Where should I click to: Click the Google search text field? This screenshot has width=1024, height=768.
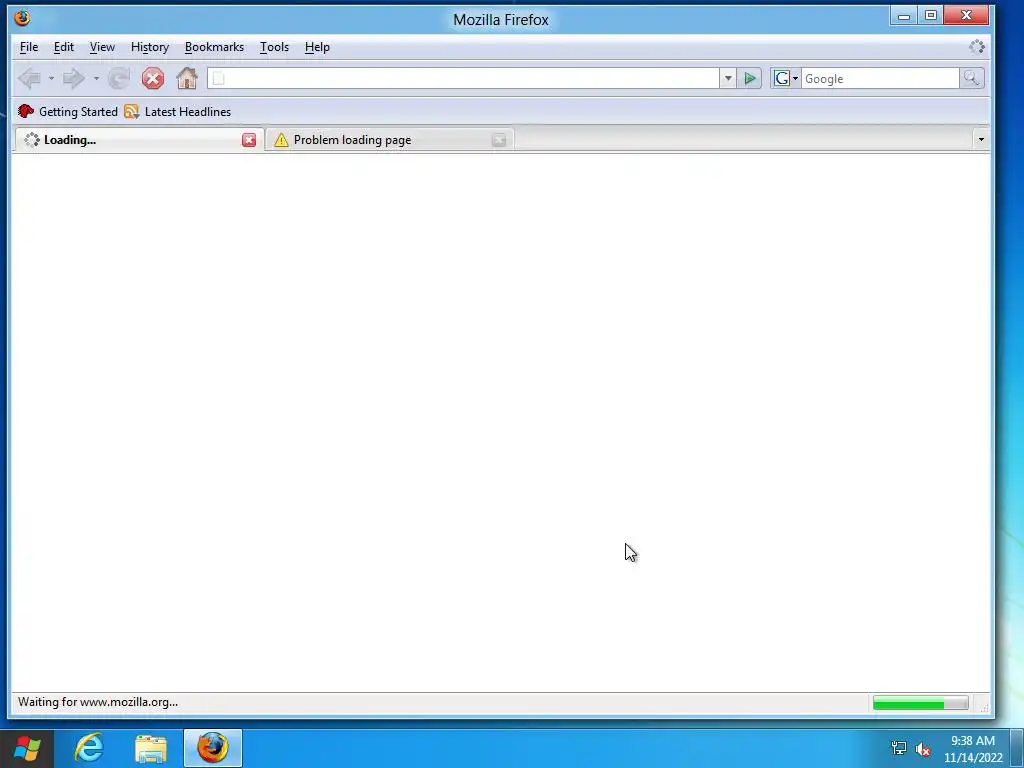880,78
